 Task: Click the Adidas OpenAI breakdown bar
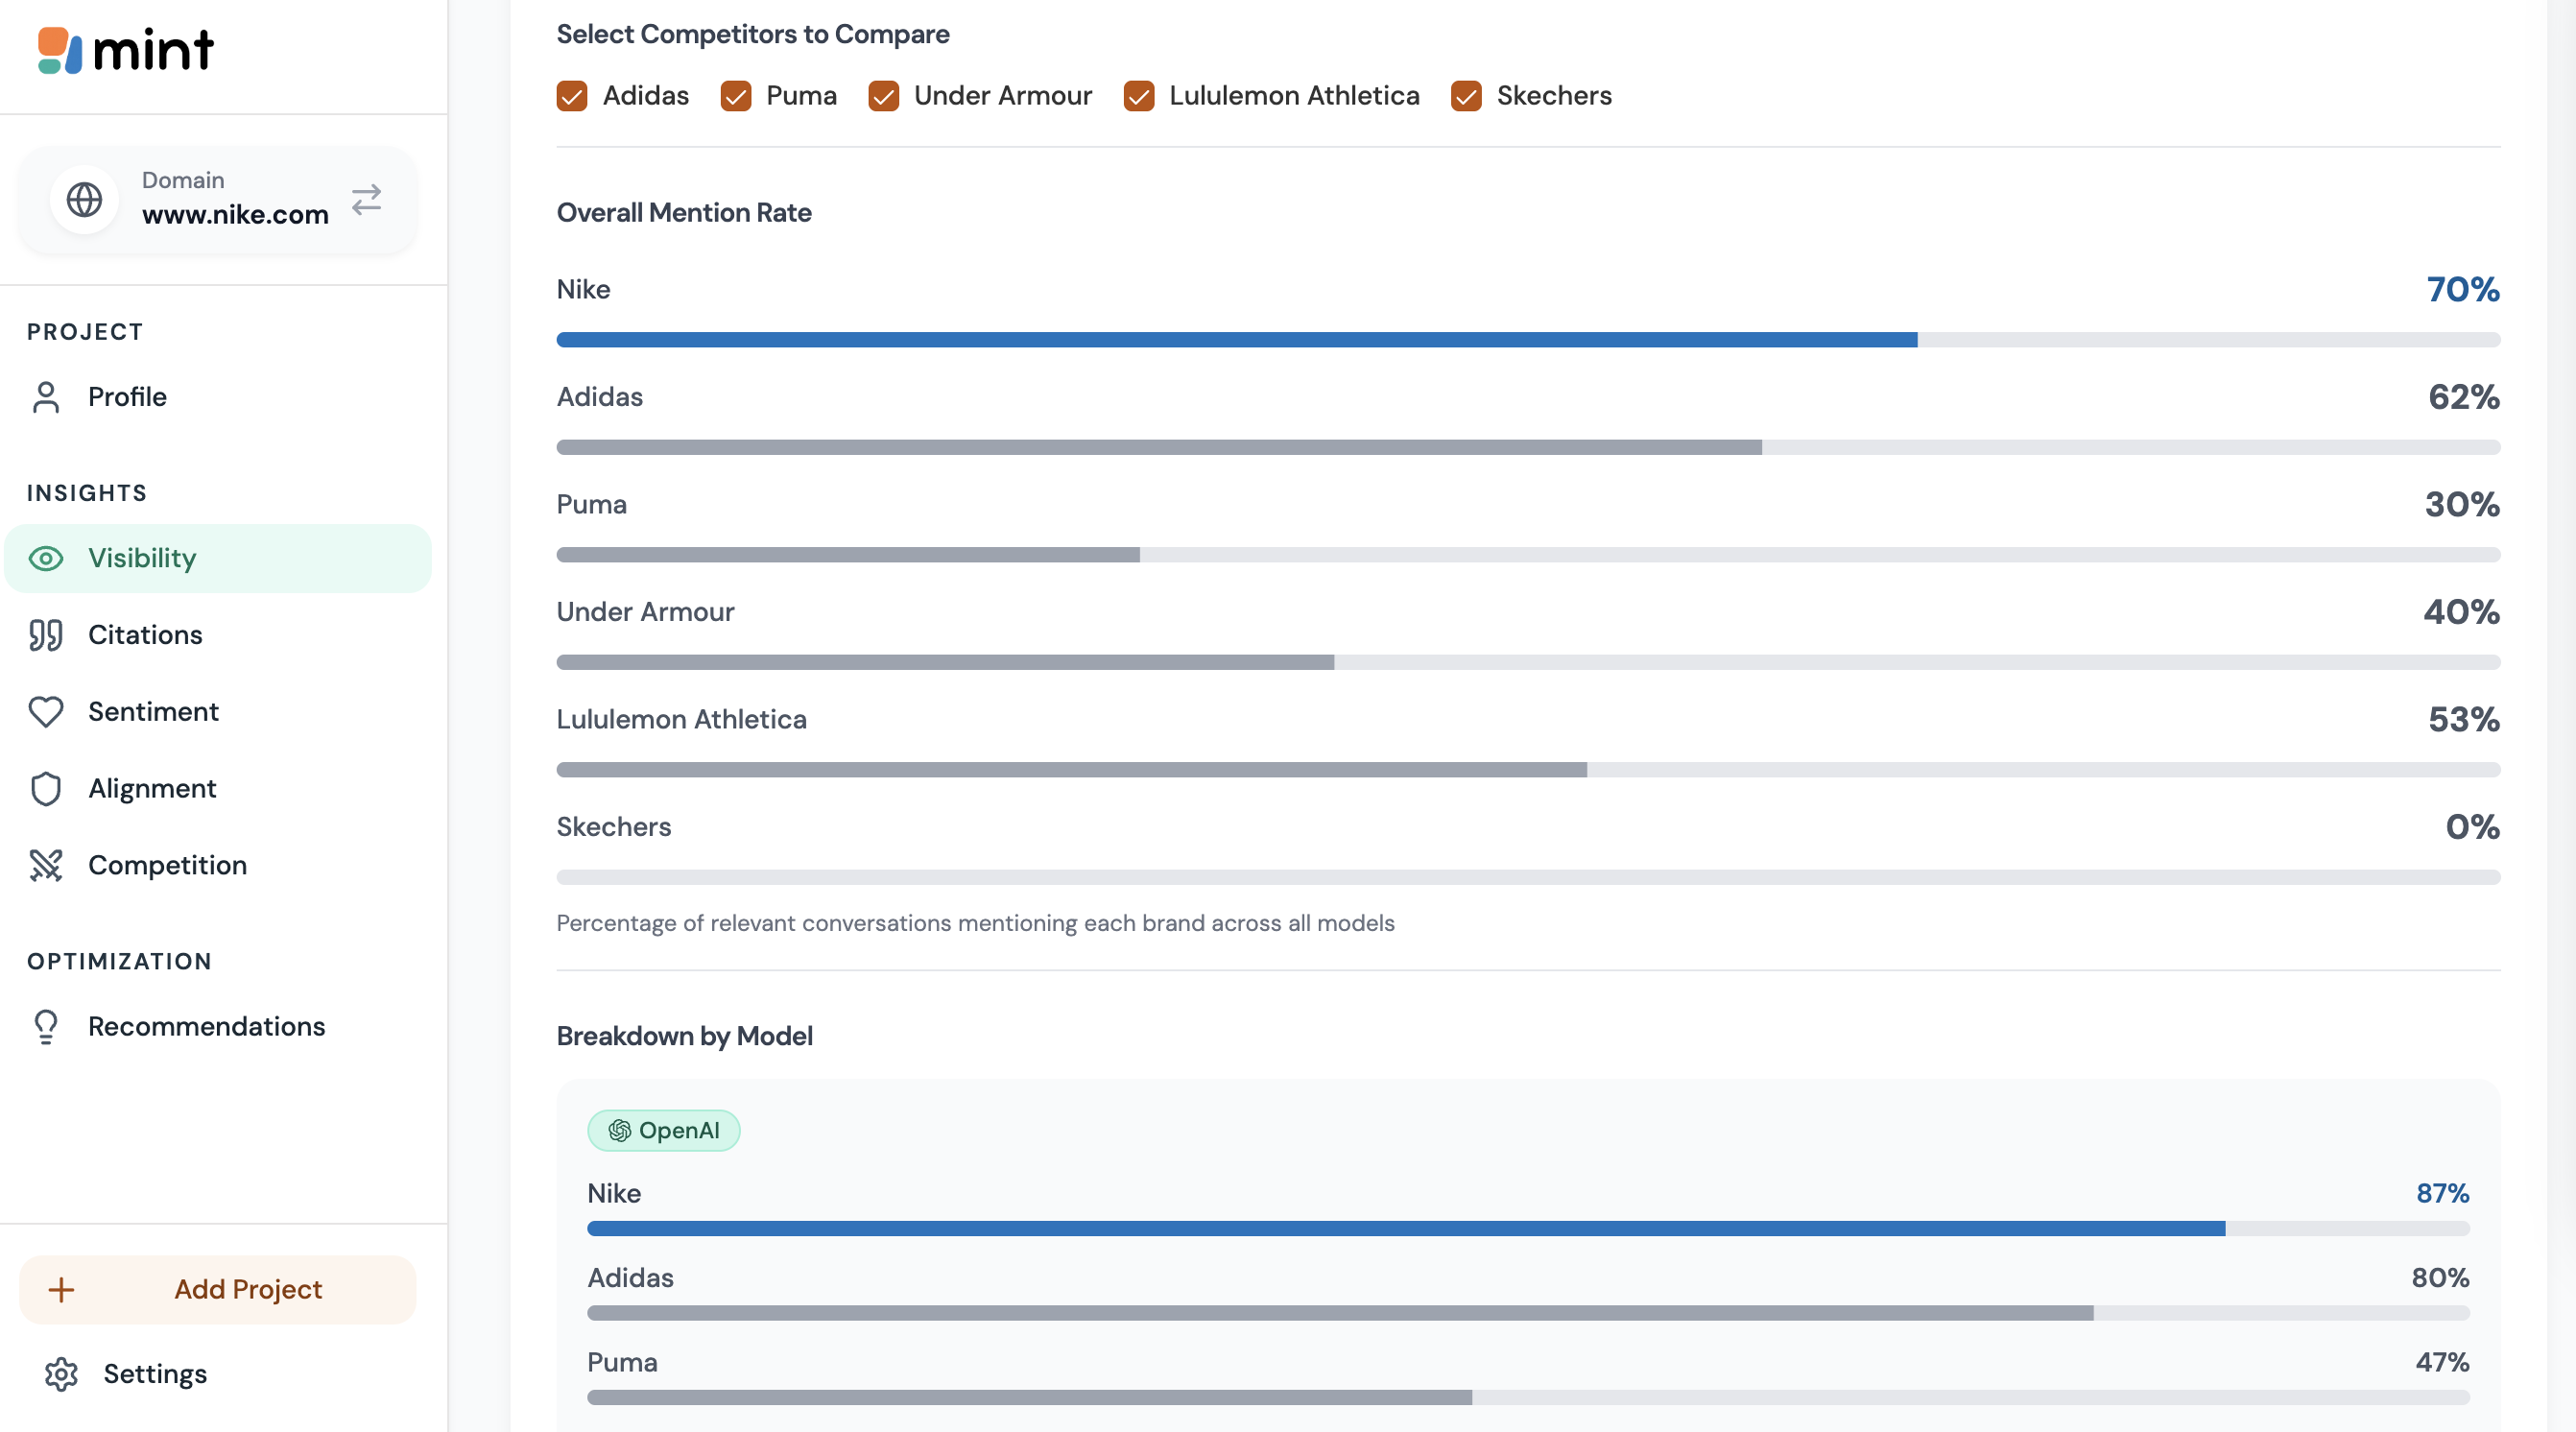[1528, 1313]
